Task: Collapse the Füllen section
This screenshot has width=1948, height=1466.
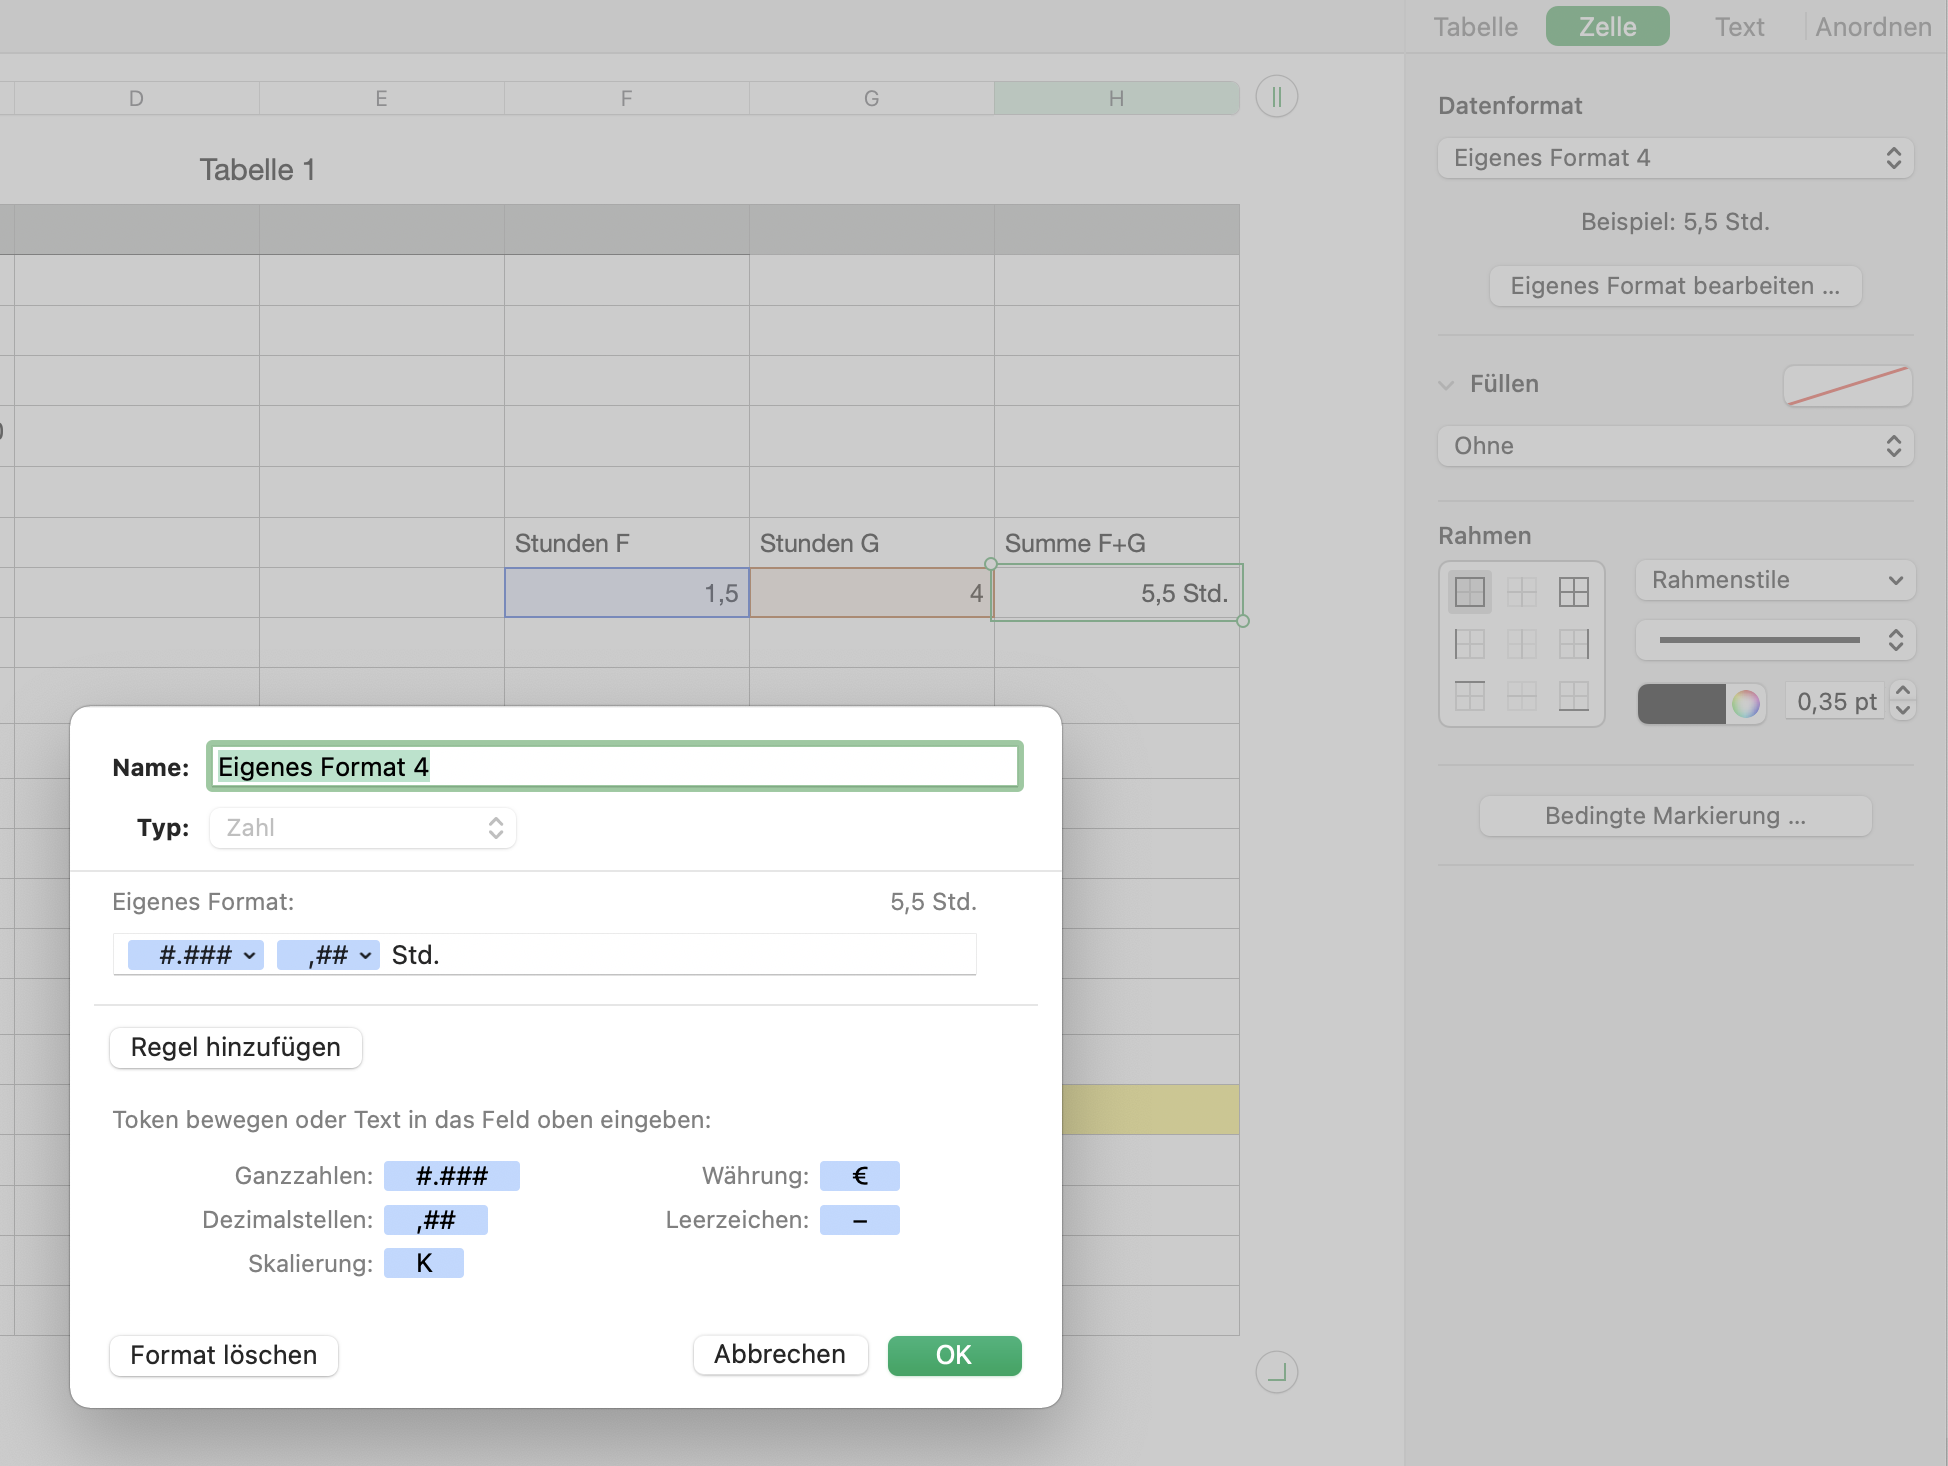Action: click(1446, 385)
